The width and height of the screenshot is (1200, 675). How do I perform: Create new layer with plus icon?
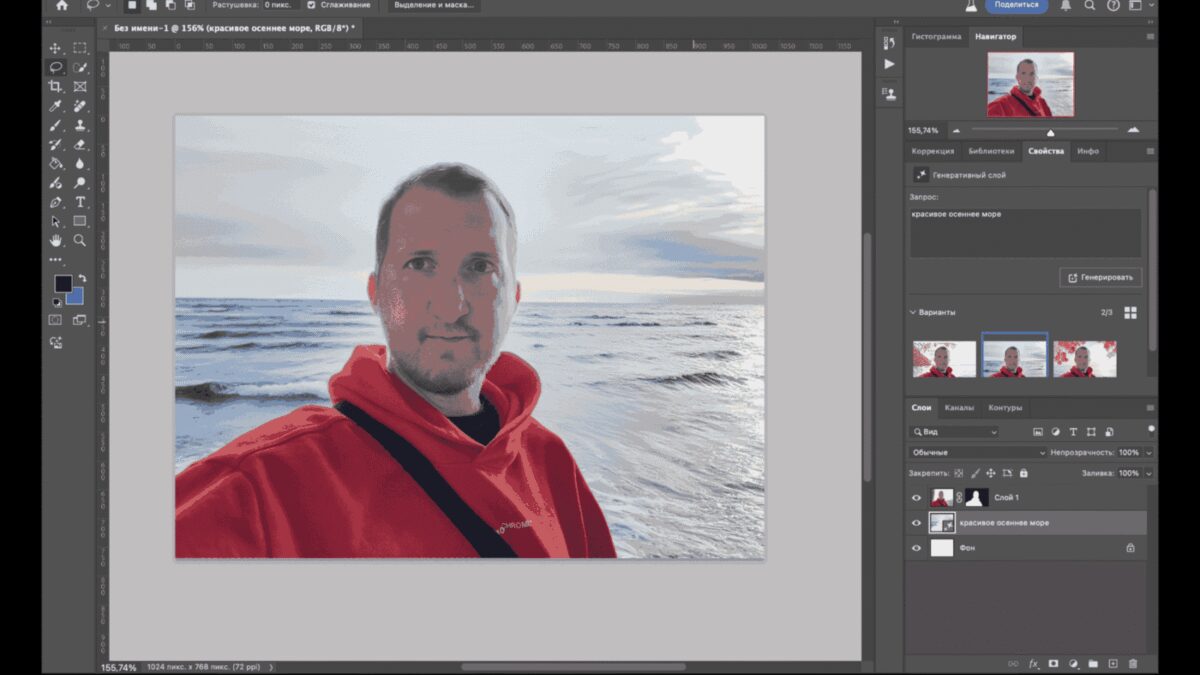tap(1113, 663)
